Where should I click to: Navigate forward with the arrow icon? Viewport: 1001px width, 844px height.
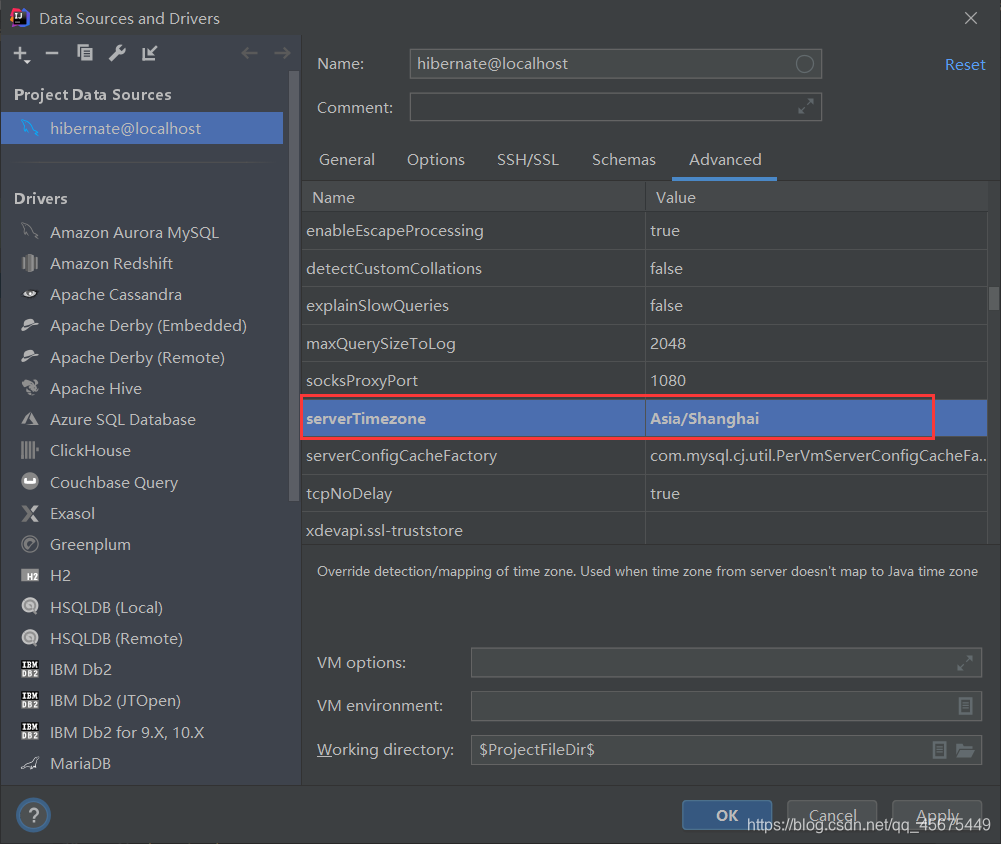283,53
